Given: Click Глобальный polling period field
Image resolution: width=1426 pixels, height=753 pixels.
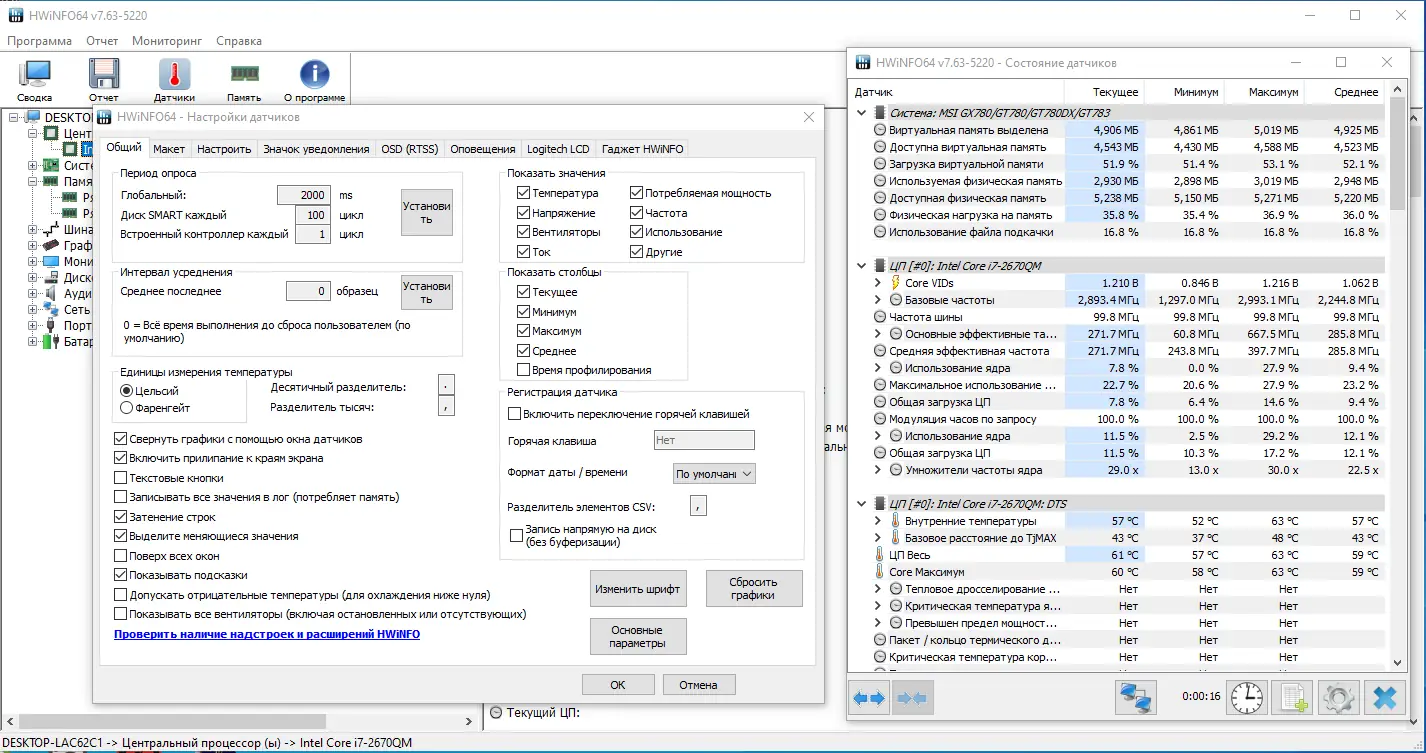Looking at the screenshot, I should click(x=304, y=195).
